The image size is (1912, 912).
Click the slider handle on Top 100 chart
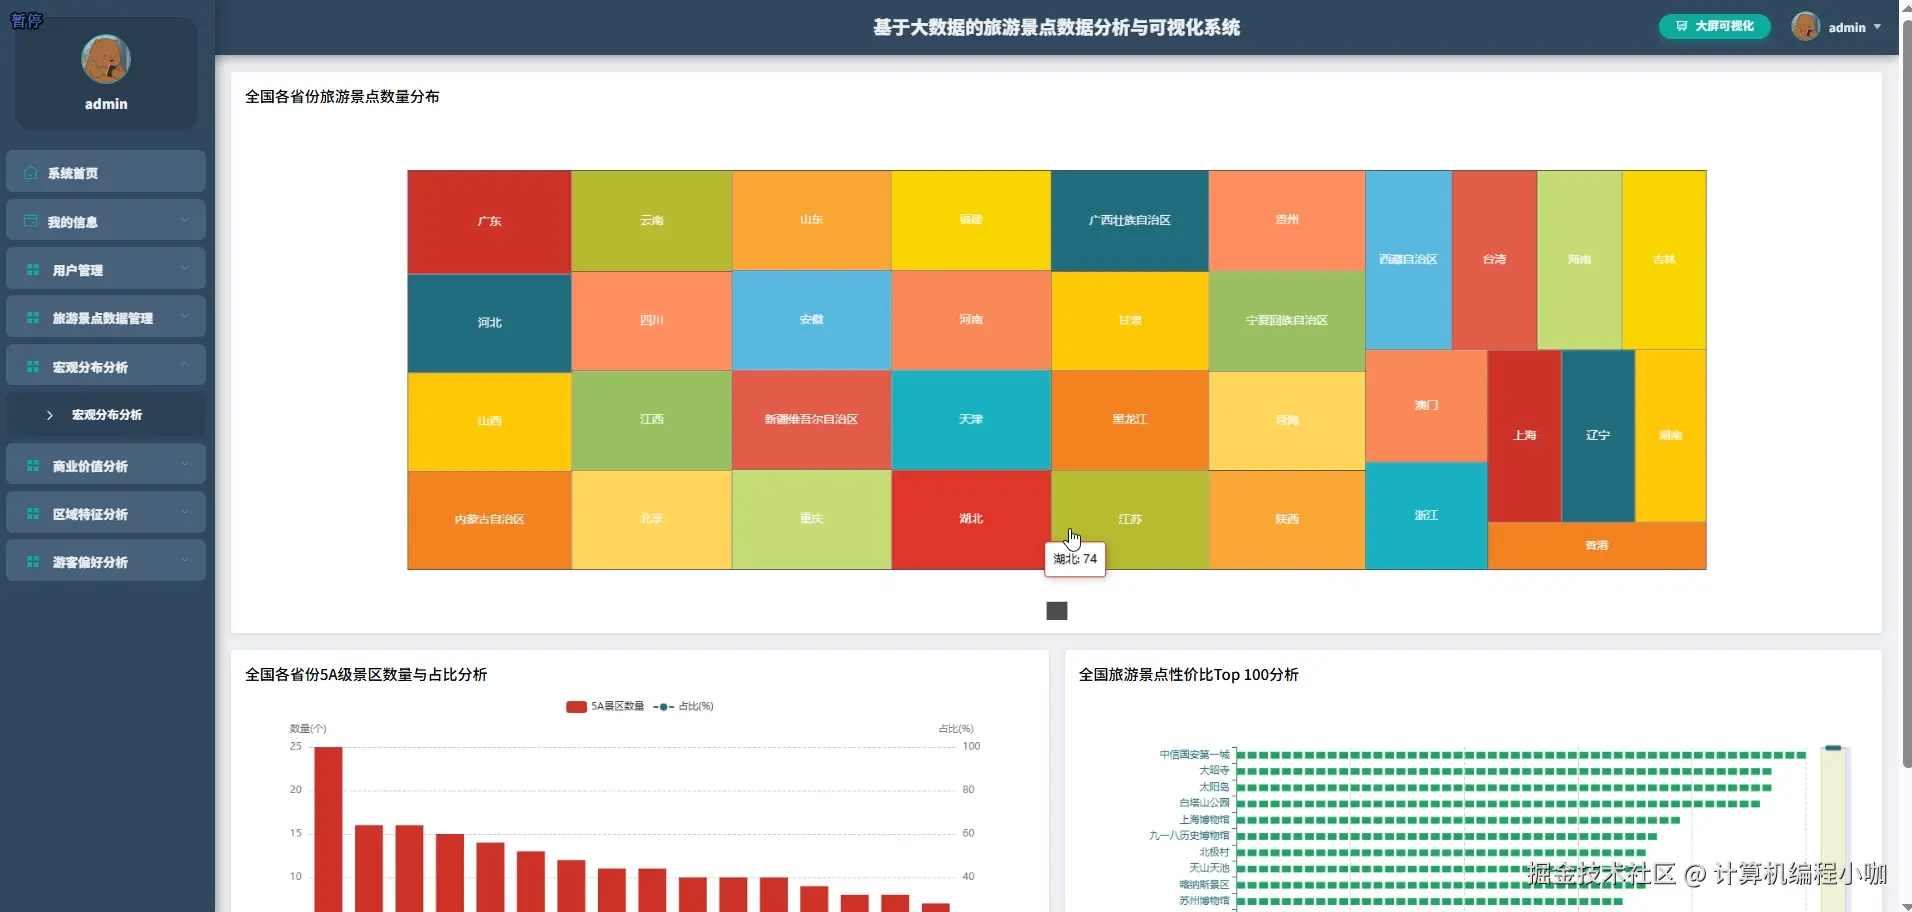[1833, 748]
